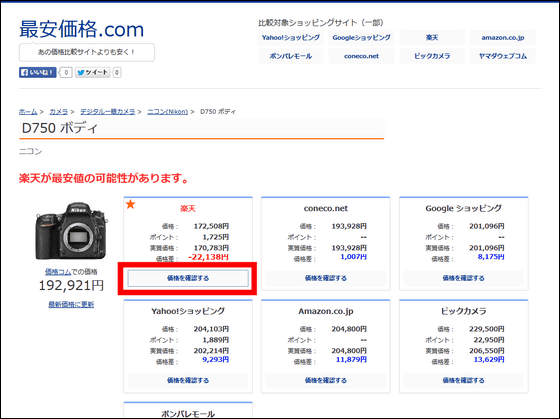
Task: Click the red price difference -22,138円
Action: click(208, 257)
